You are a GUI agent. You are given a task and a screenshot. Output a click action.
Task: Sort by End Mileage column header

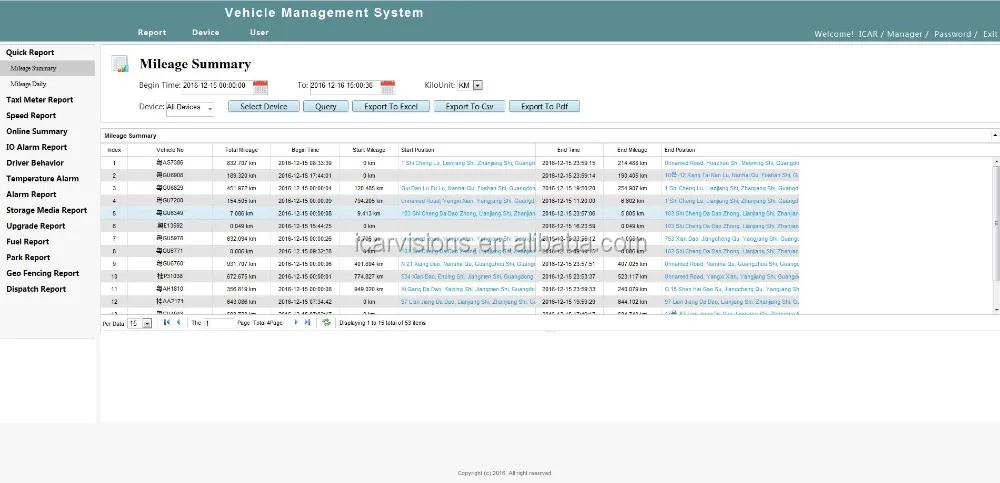632,150
